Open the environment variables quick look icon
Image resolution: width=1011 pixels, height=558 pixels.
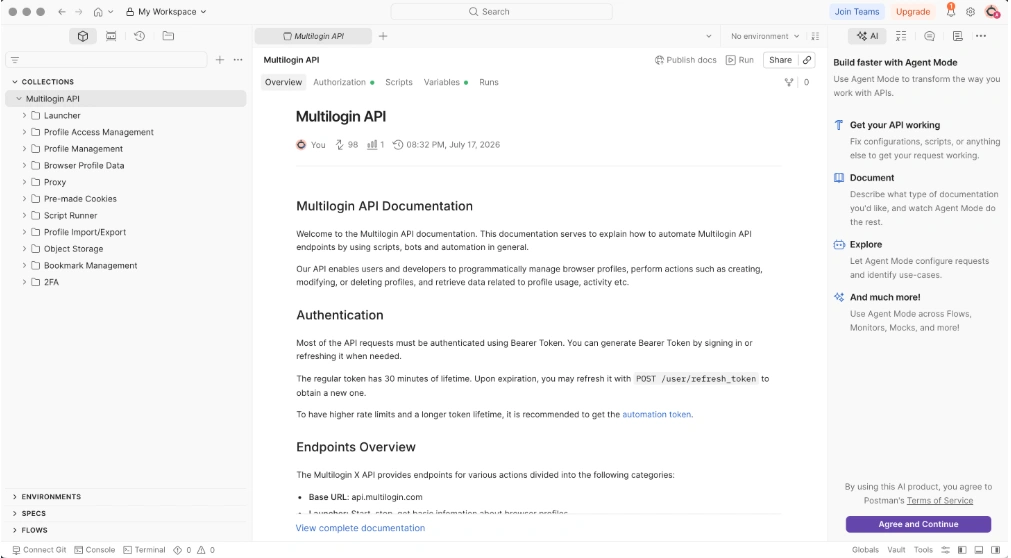(815, 36)
